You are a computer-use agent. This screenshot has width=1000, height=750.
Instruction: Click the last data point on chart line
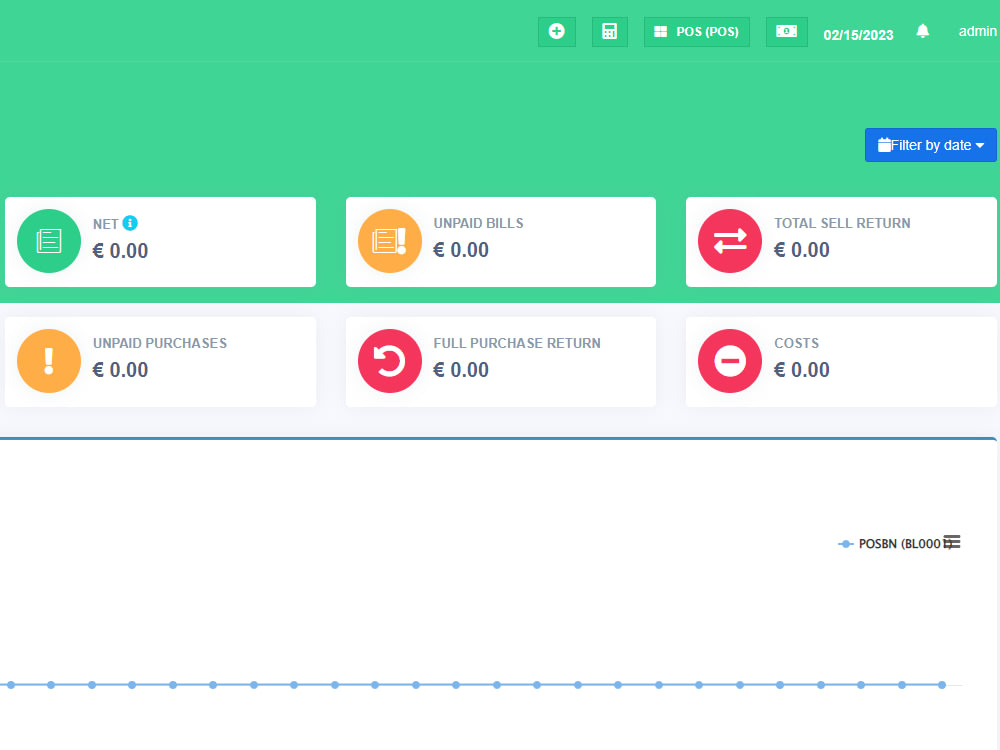(942, 685)
